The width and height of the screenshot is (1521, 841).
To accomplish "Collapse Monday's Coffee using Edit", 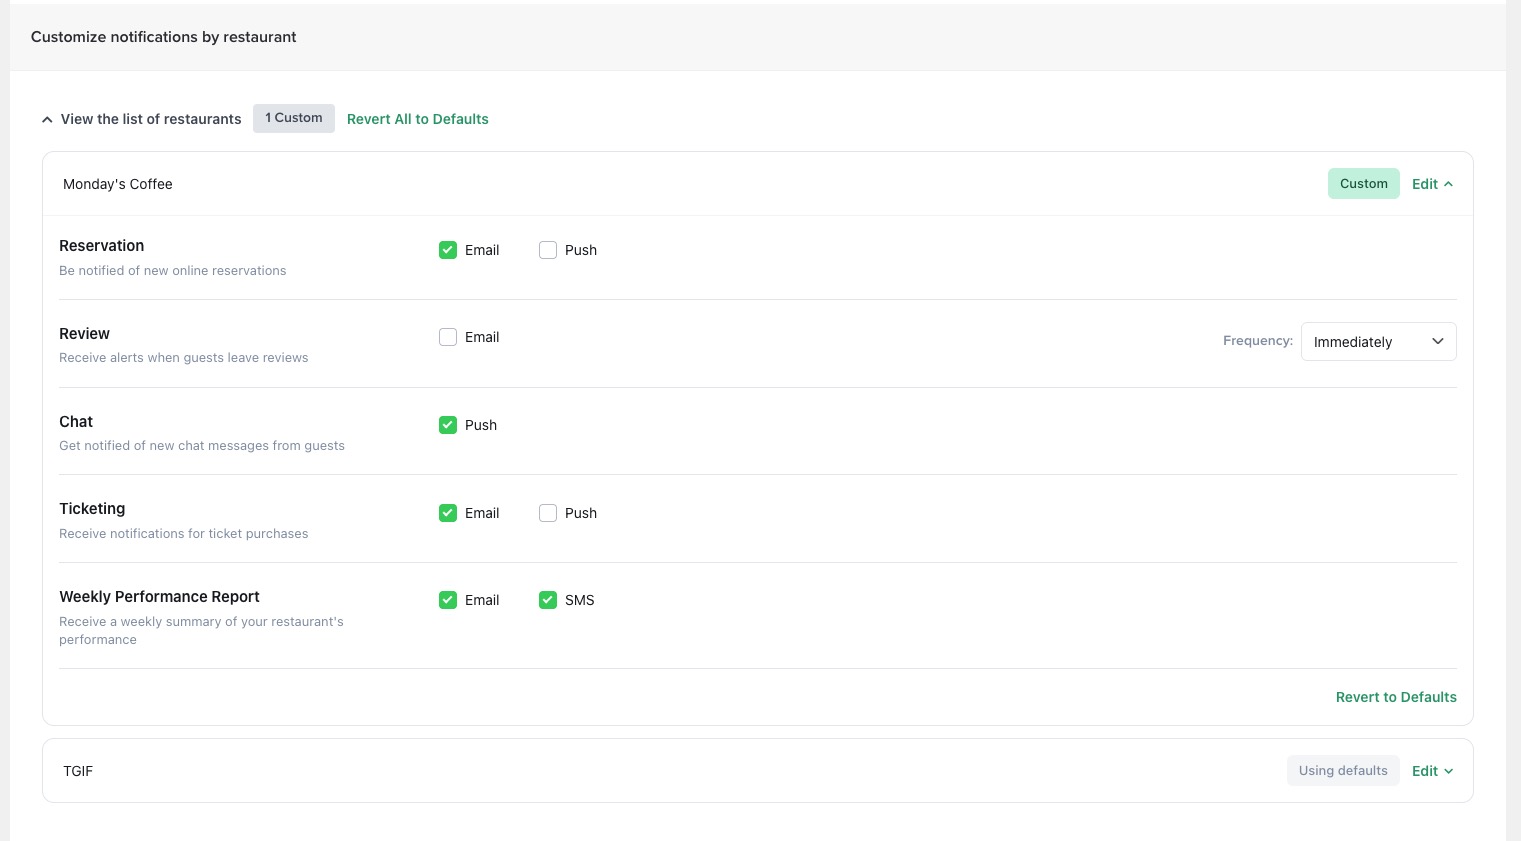I will [1431, 184].
